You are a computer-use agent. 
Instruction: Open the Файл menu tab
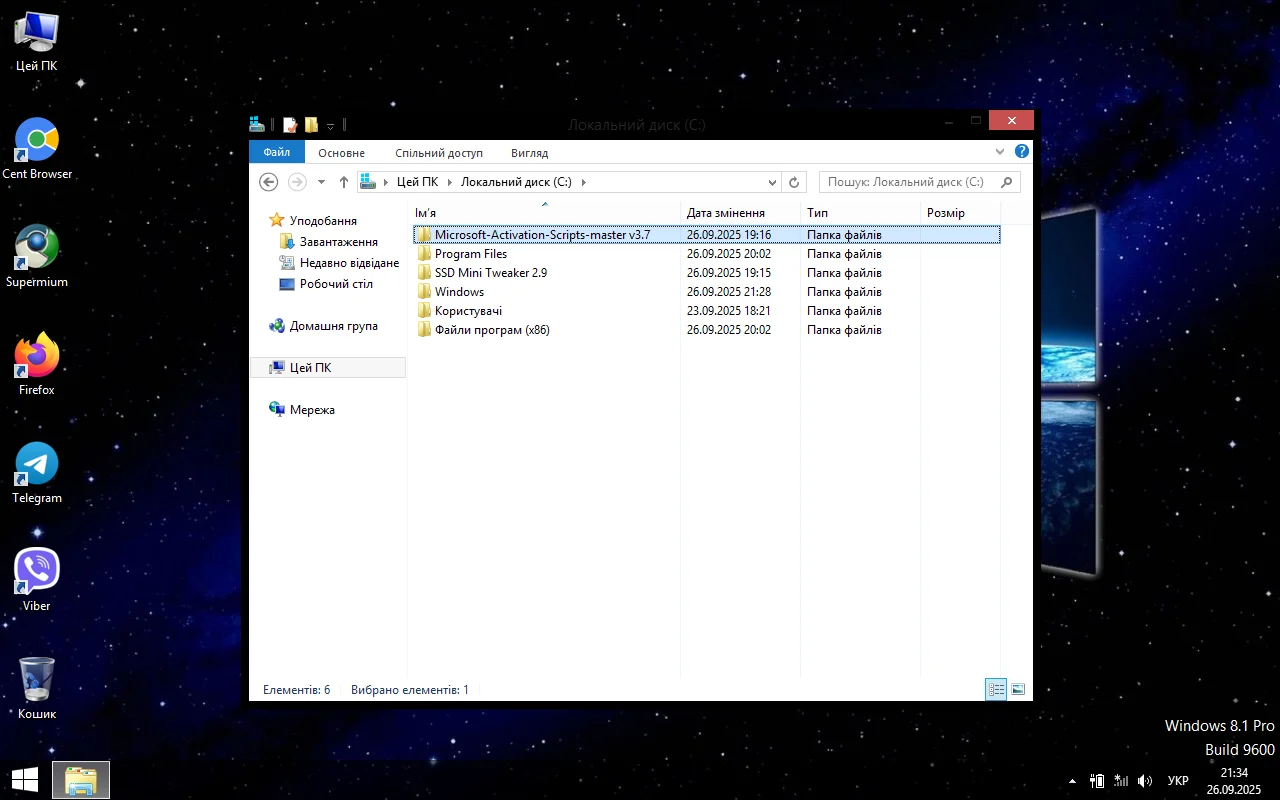pyautogui.click(x=277, y=153)
